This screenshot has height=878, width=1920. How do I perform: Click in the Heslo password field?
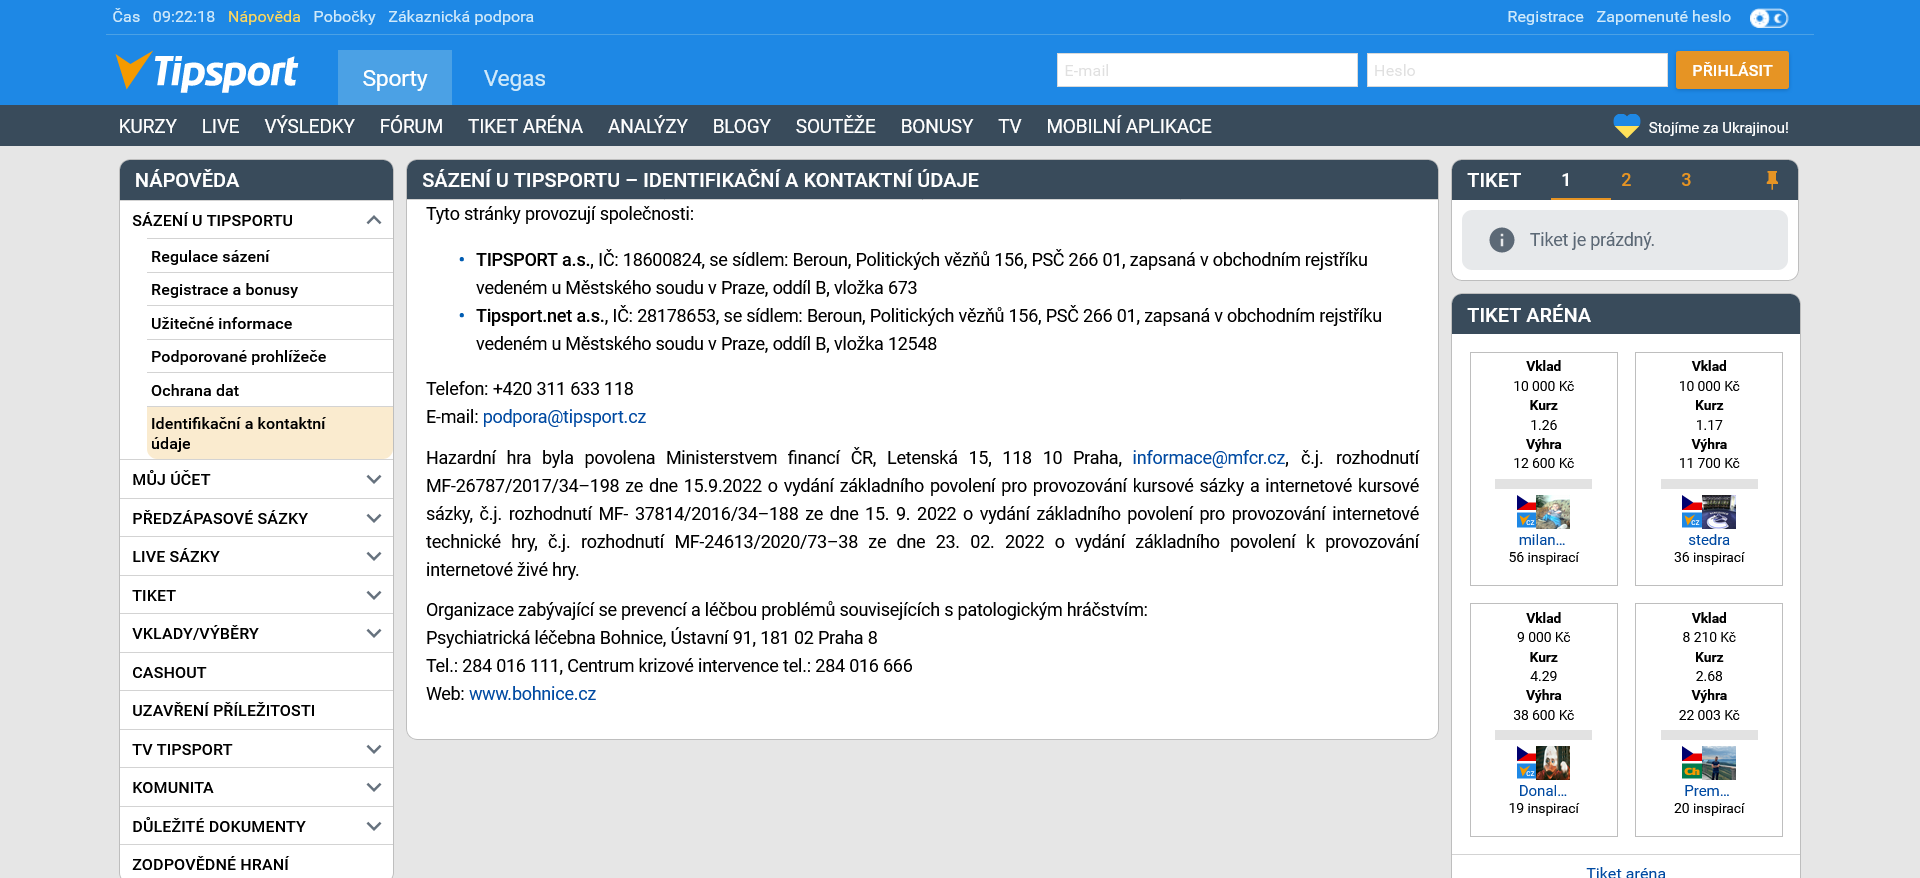pos(1517,70)
